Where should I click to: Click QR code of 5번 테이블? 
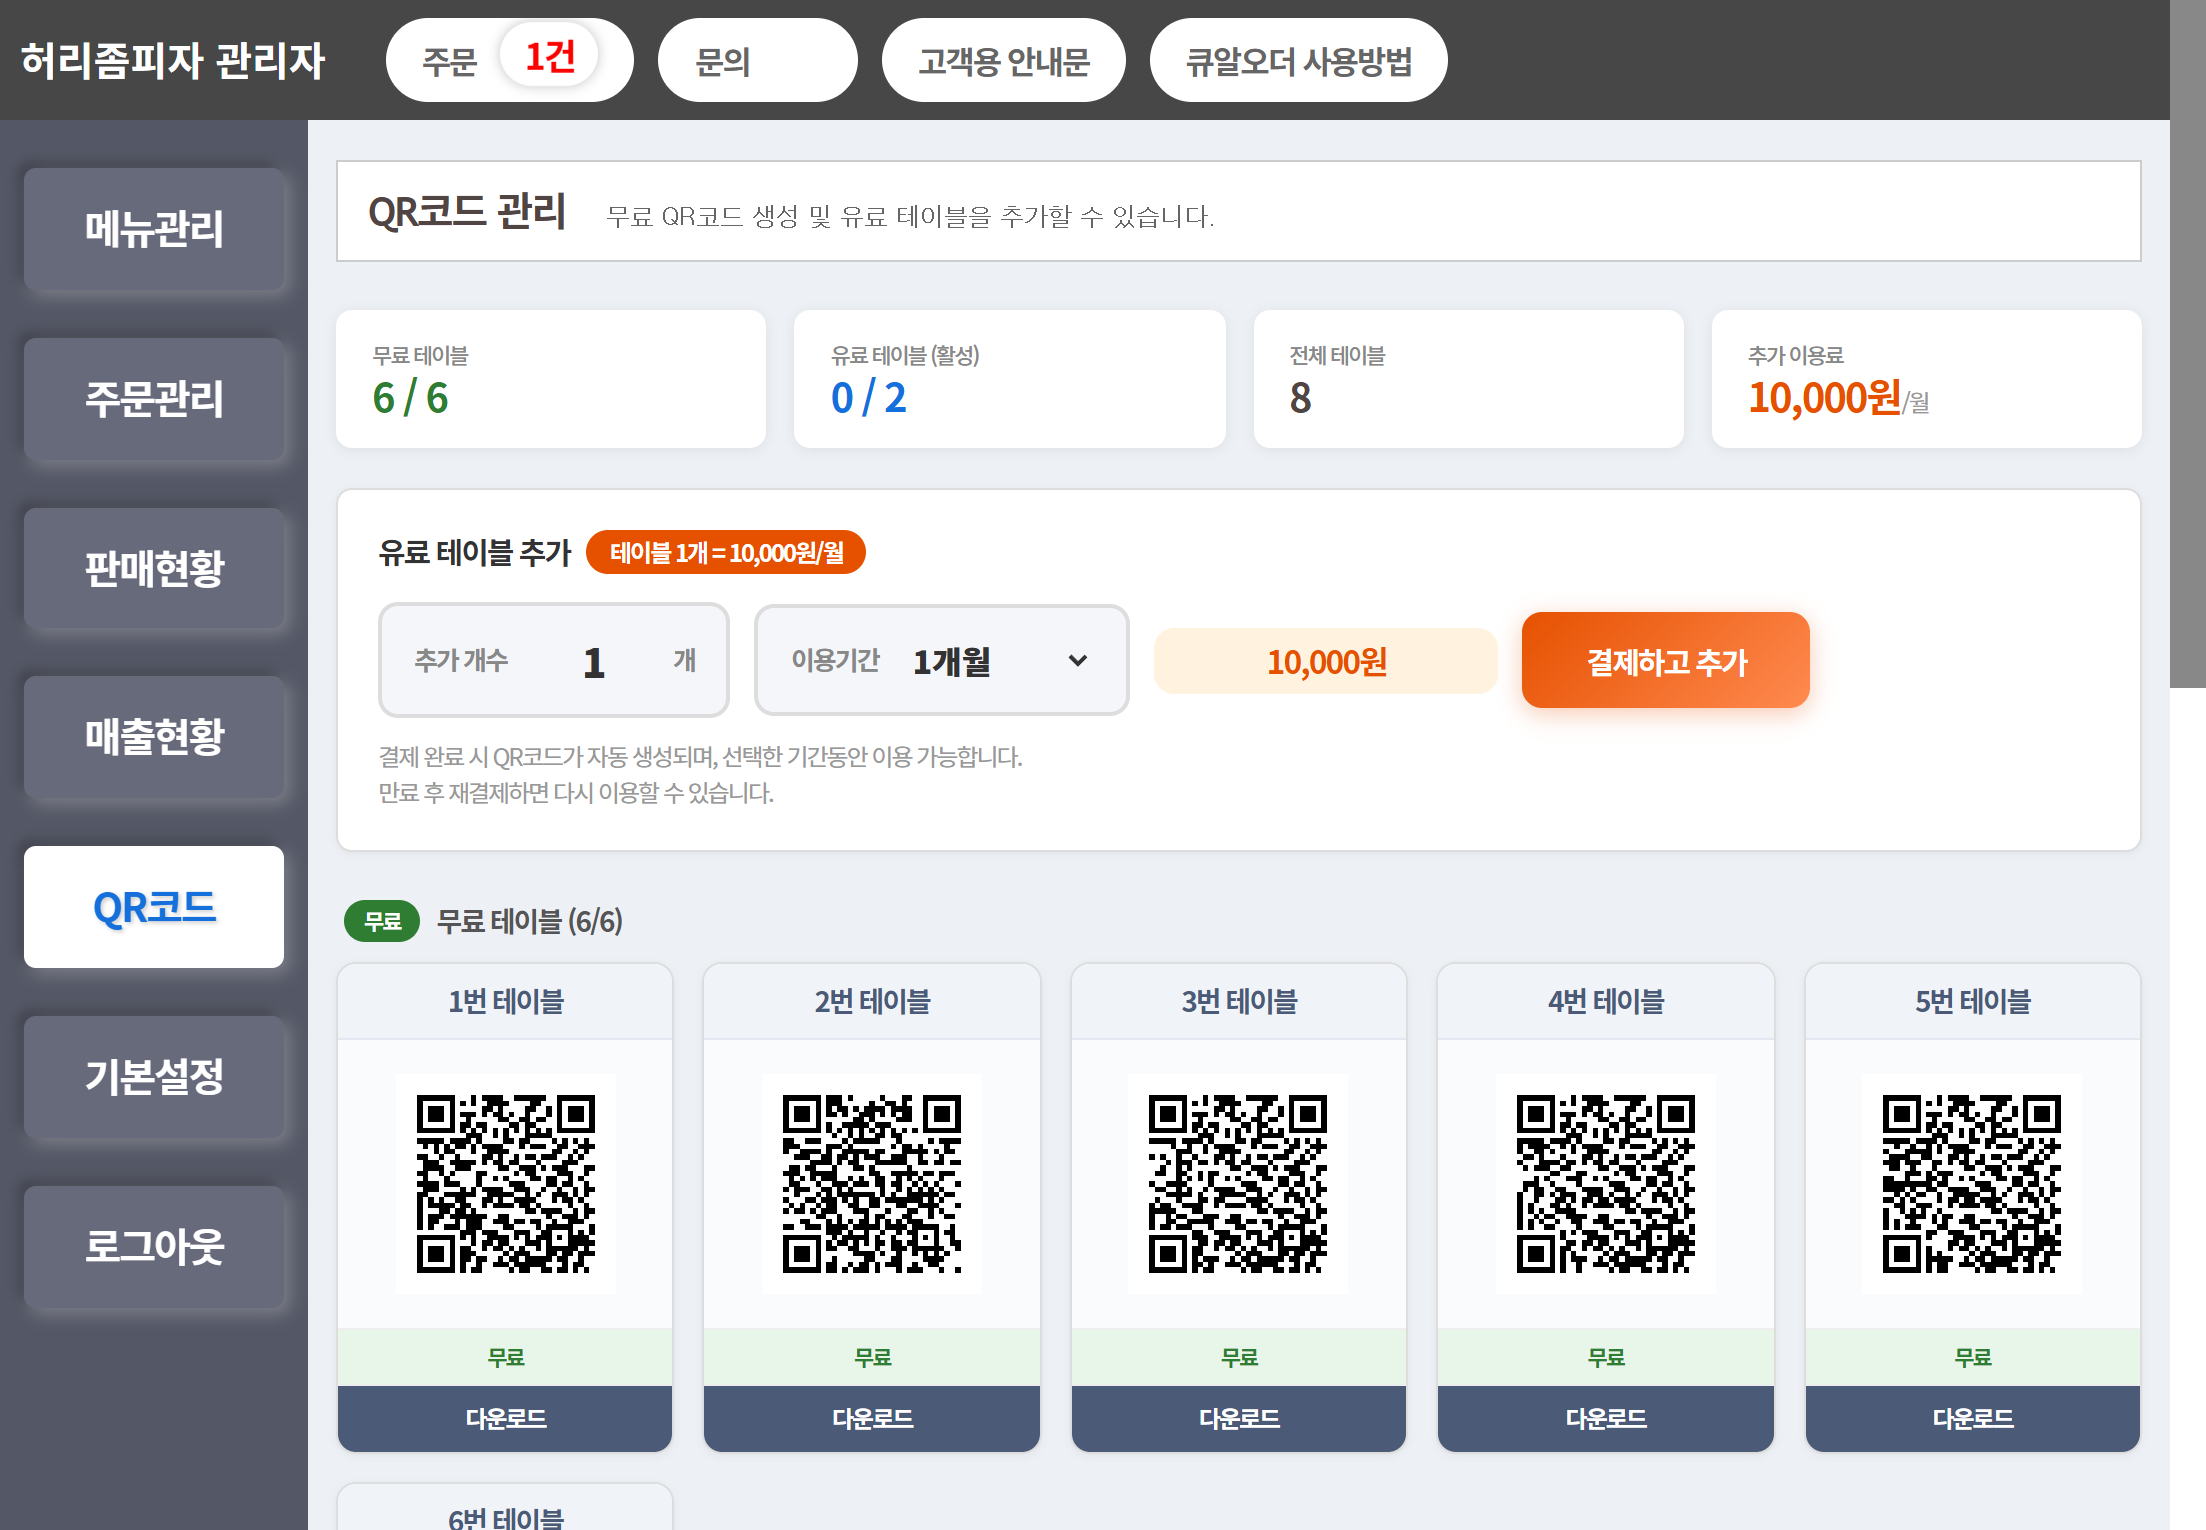click(x=1972, y=1184)
